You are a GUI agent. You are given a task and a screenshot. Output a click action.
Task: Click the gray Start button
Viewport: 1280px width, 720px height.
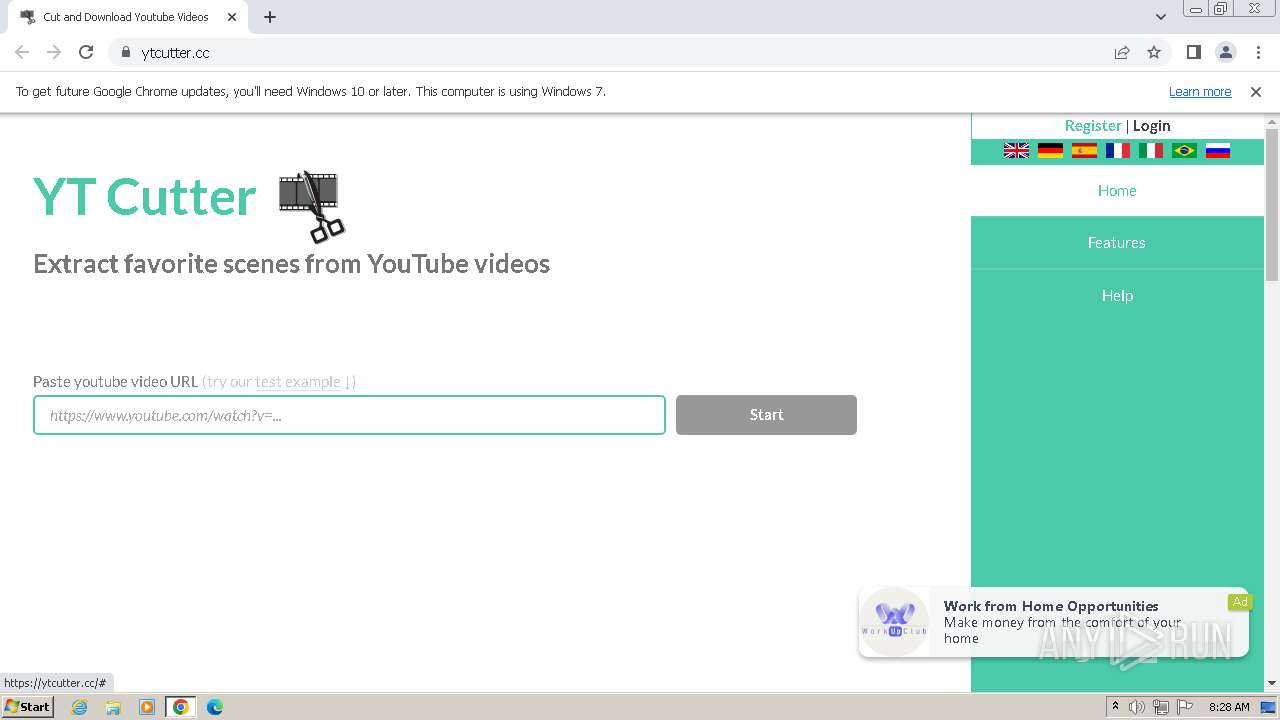(x=766, y=415)
